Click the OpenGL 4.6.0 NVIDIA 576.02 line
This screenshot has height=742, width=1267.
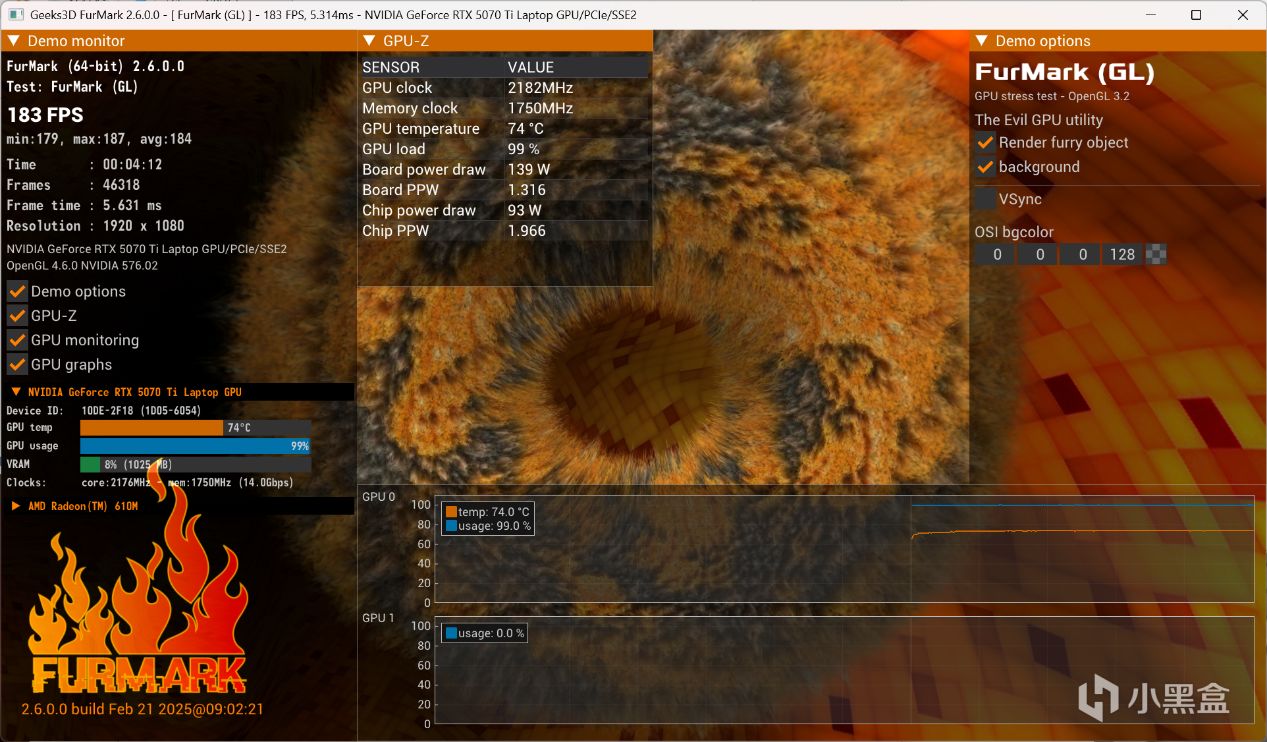82,266
